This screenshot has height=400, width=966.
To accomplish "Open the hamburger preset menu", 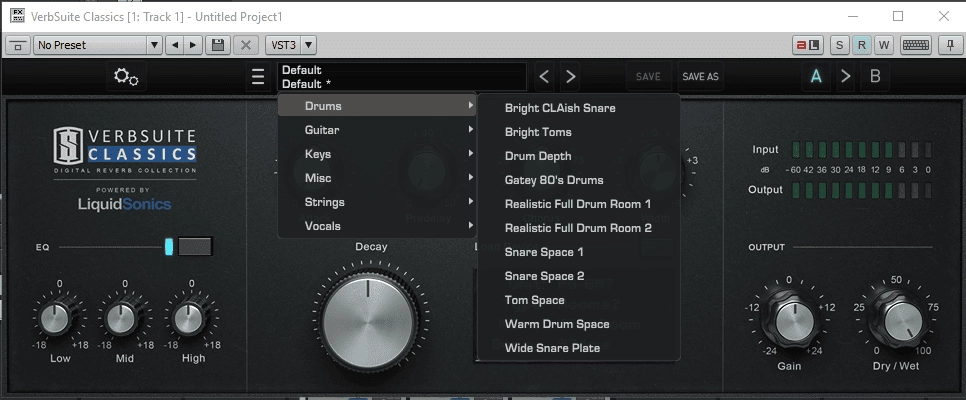I will (x=258, y=77).
